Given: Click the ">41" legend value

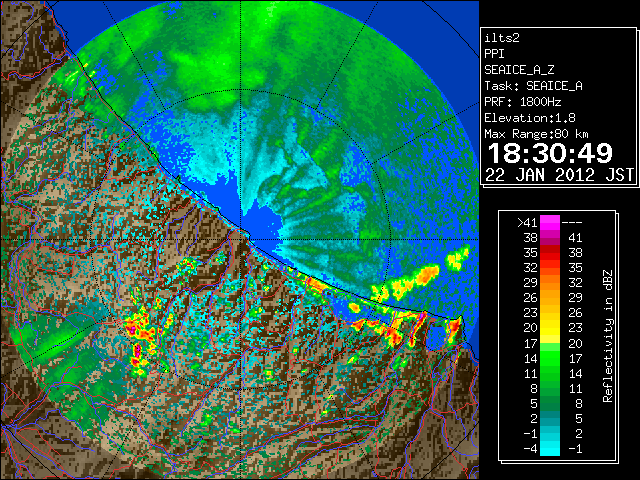Looking at the screenshot, I should point(527,223).
